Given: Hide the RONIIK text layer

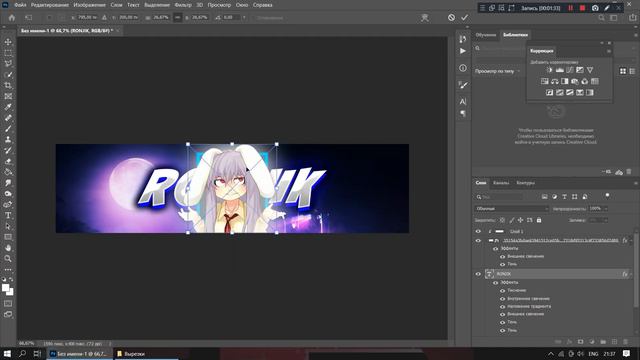Looking at the screenshot, I should click(x=478, y=274).
